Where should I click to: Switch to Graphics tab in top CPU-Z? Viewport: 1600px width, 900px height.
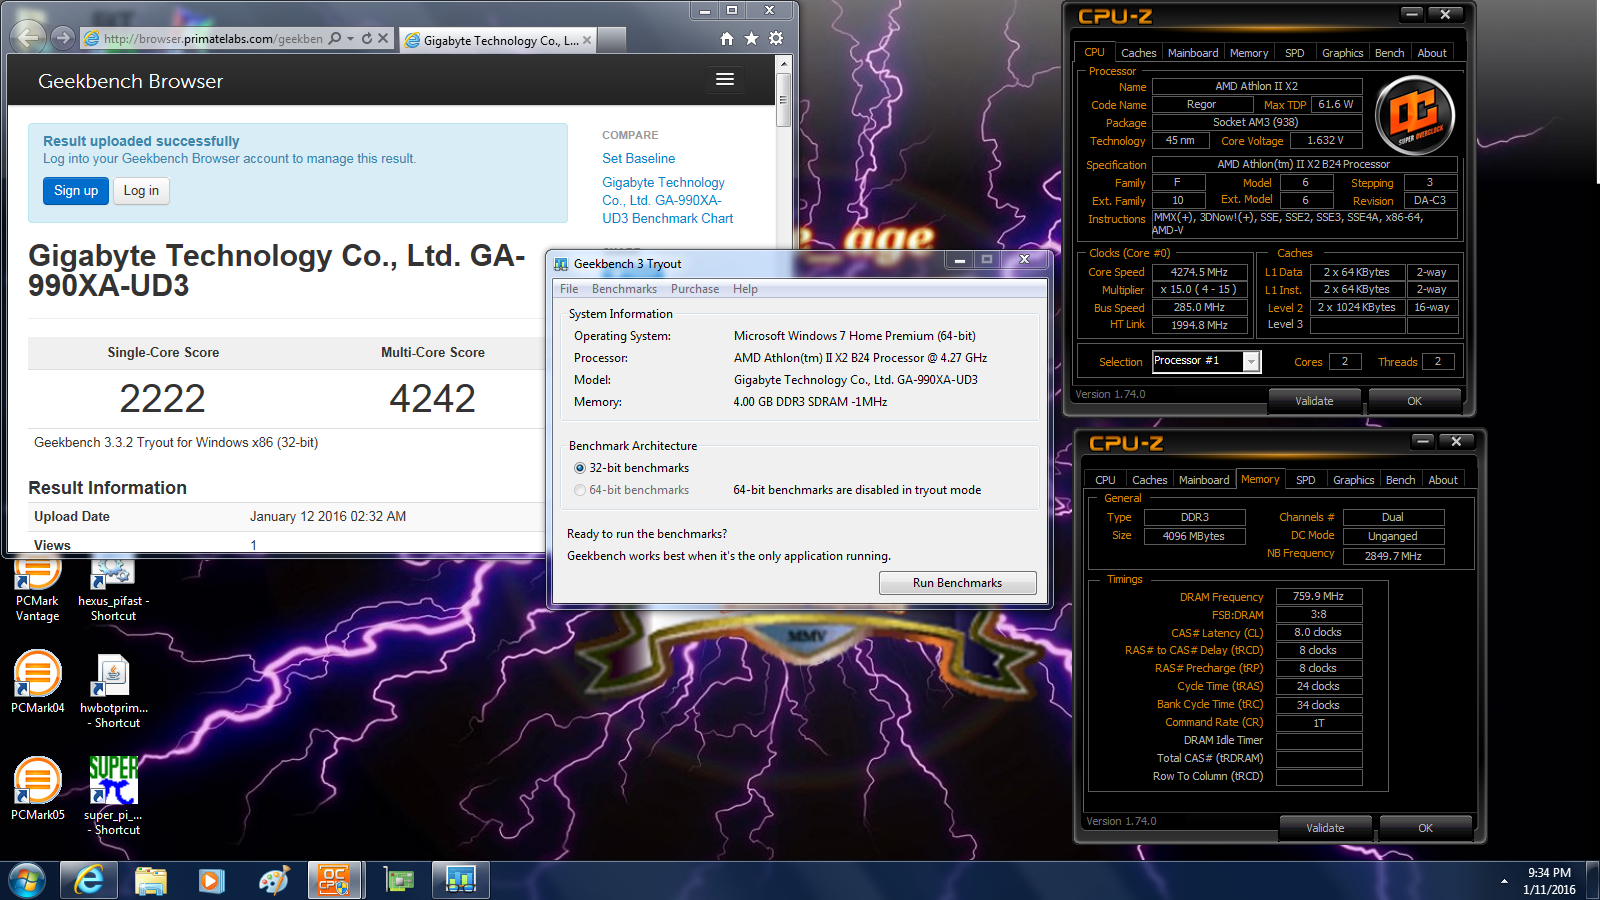(x=1342, y=53)
